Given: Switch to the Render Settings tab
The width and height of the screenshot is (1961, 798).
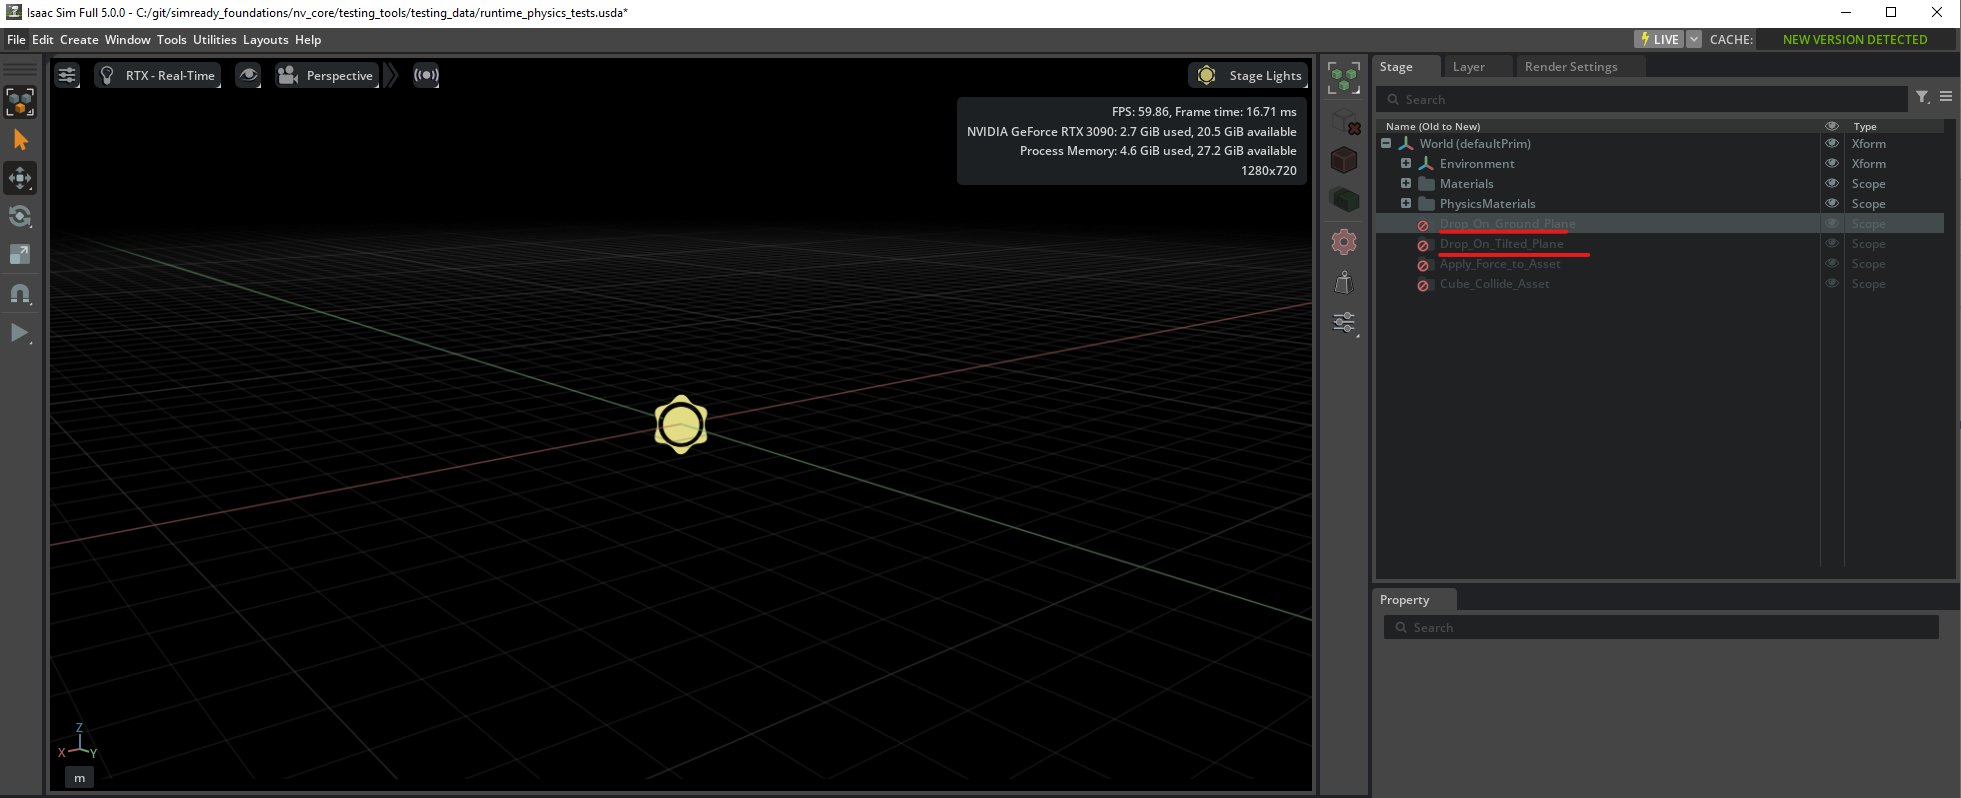Looking at the screenshot, I should (1570, 67).
